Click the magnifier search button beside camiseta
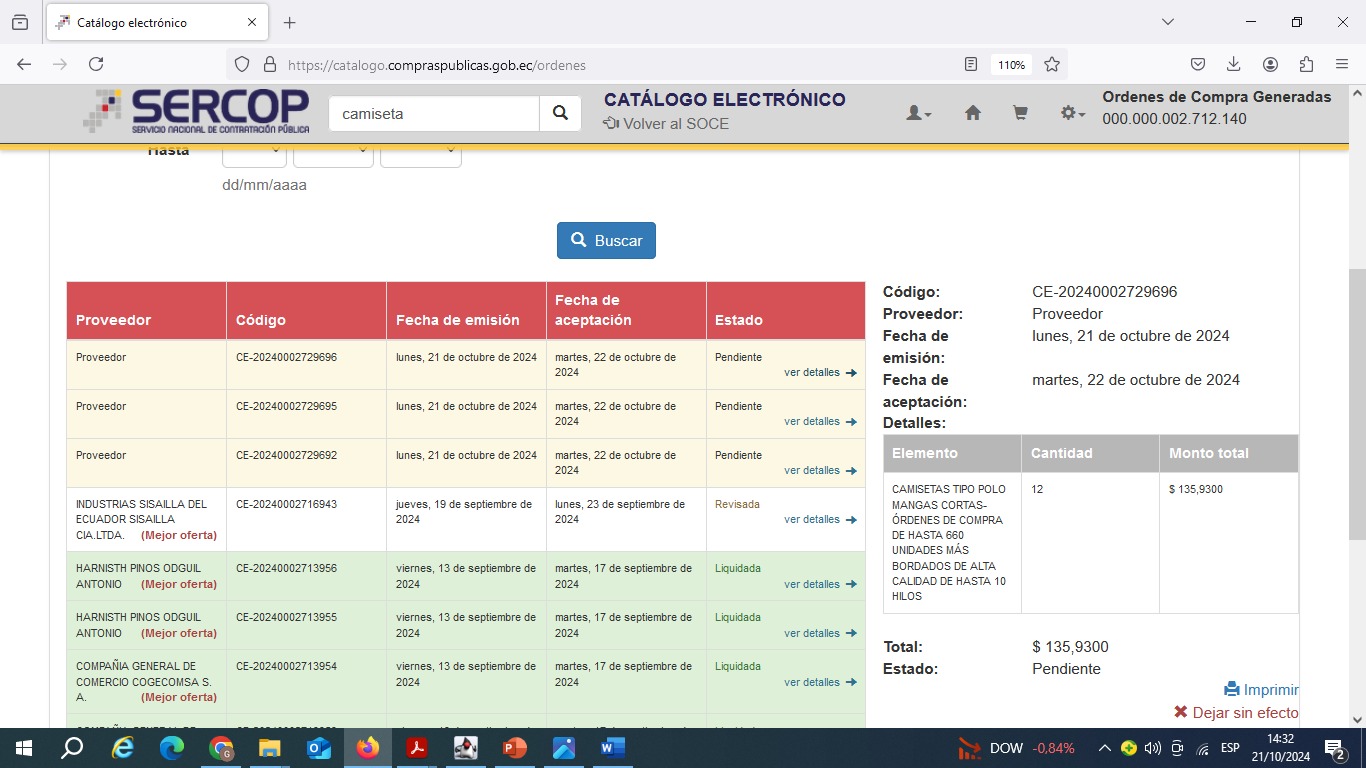This screenshot has width=1366, height=768. click(x=560, y=114)
